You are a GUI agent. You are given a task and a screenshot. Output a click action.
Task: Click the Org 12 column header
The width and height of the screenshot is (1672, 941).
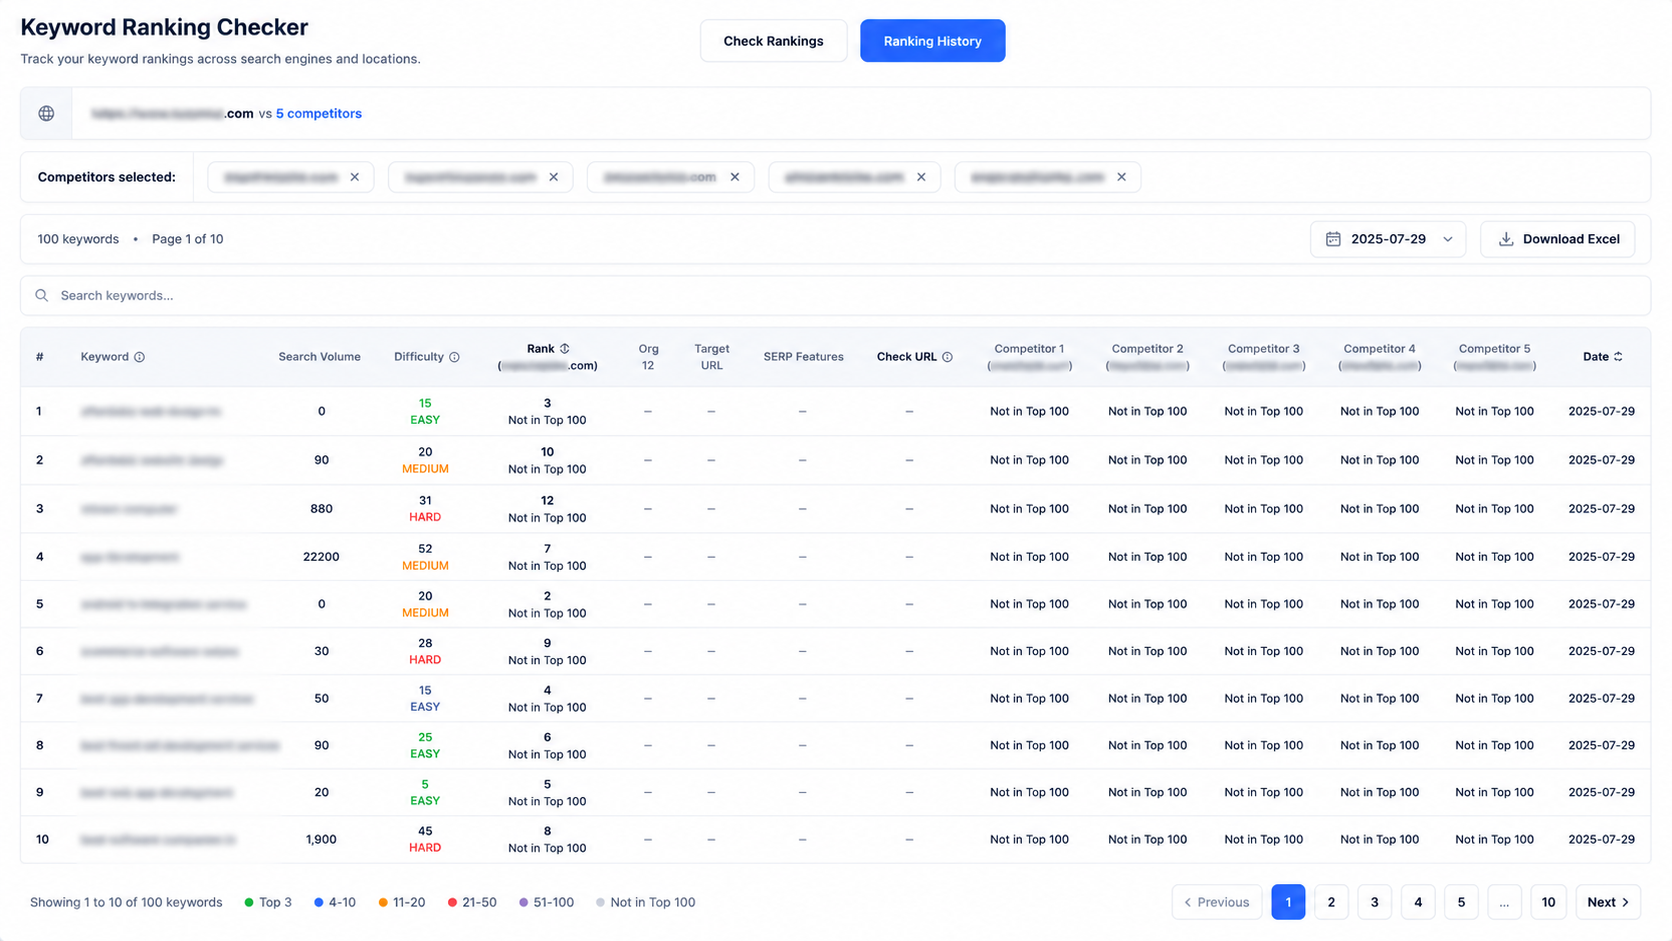[648, 357]
